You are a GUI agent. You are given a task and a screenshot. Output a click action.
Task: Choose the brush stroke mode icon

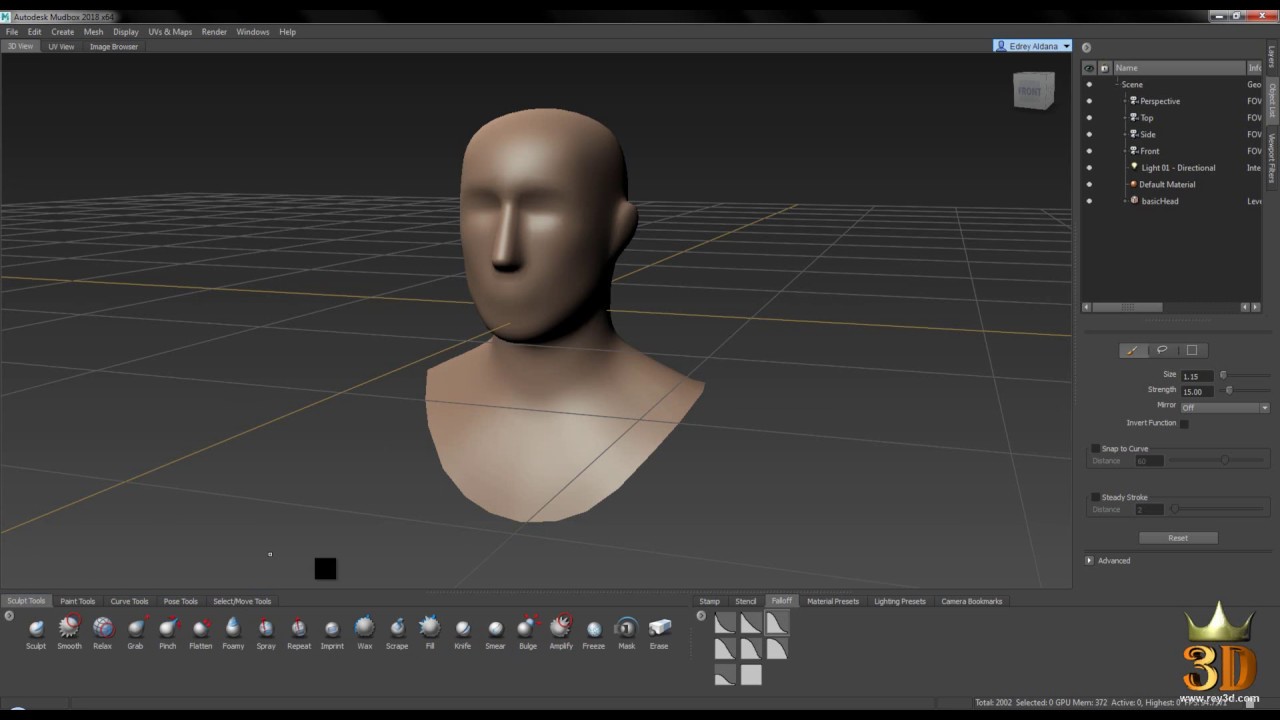[x=1132, y=350]
